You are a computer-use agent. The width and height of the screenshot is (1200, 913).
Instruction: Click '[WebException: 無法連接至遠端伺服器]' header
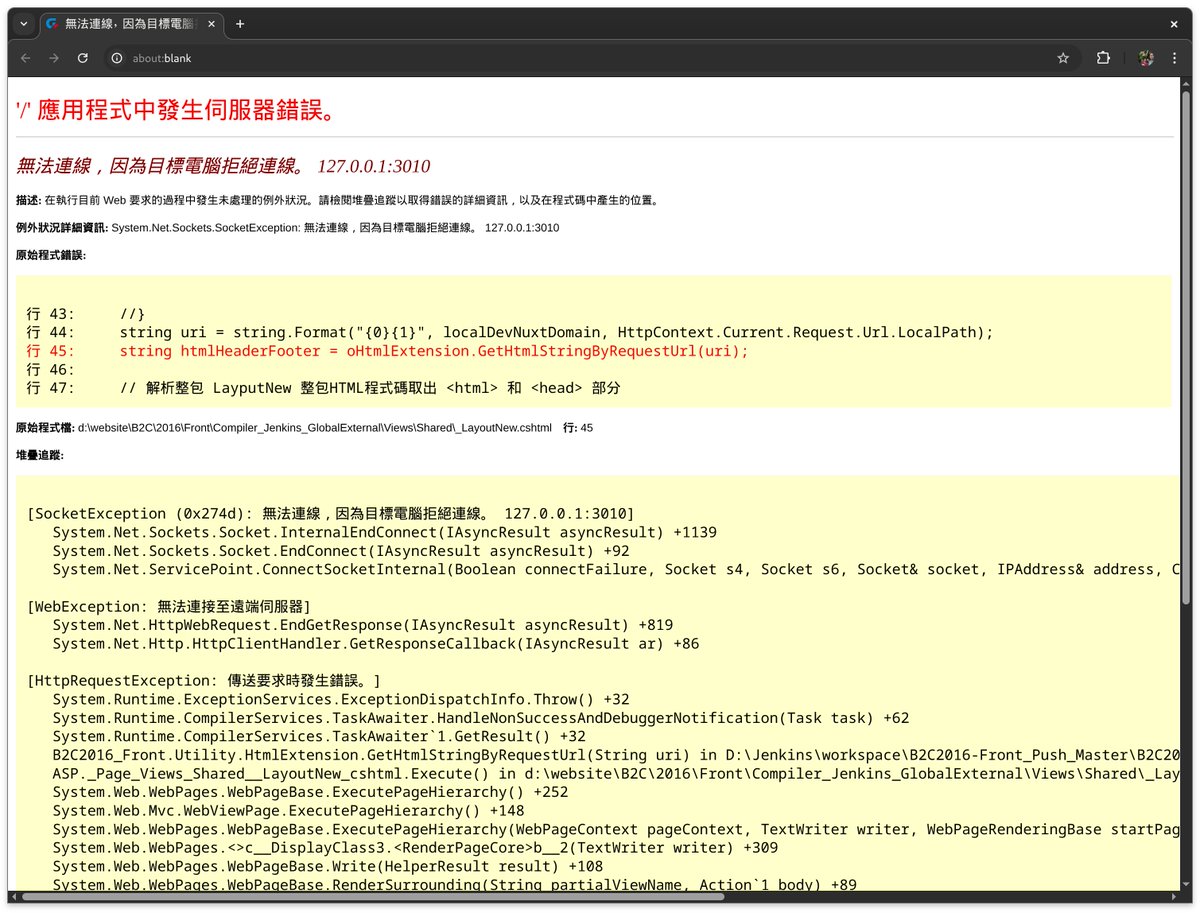[169, 607]
